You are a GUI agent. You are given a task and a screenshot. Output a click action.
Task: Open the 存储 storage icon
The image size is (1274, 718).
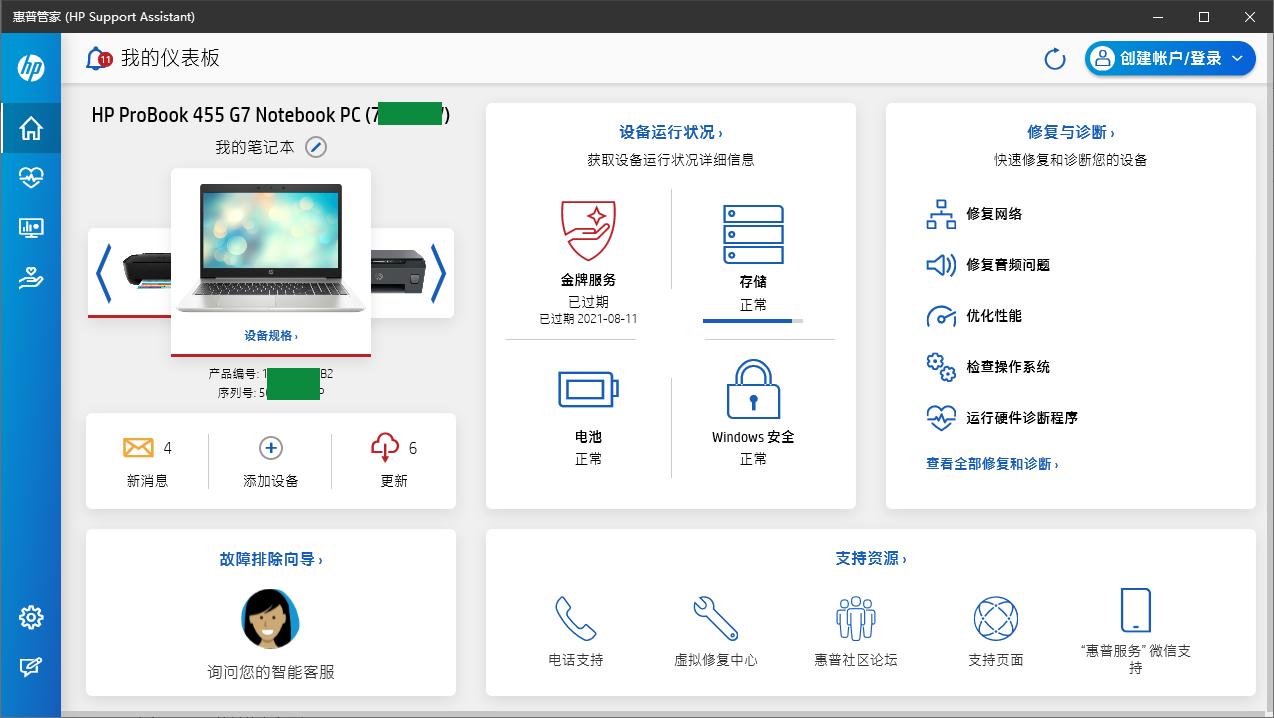pyautogui.click(x=753, y=234)
